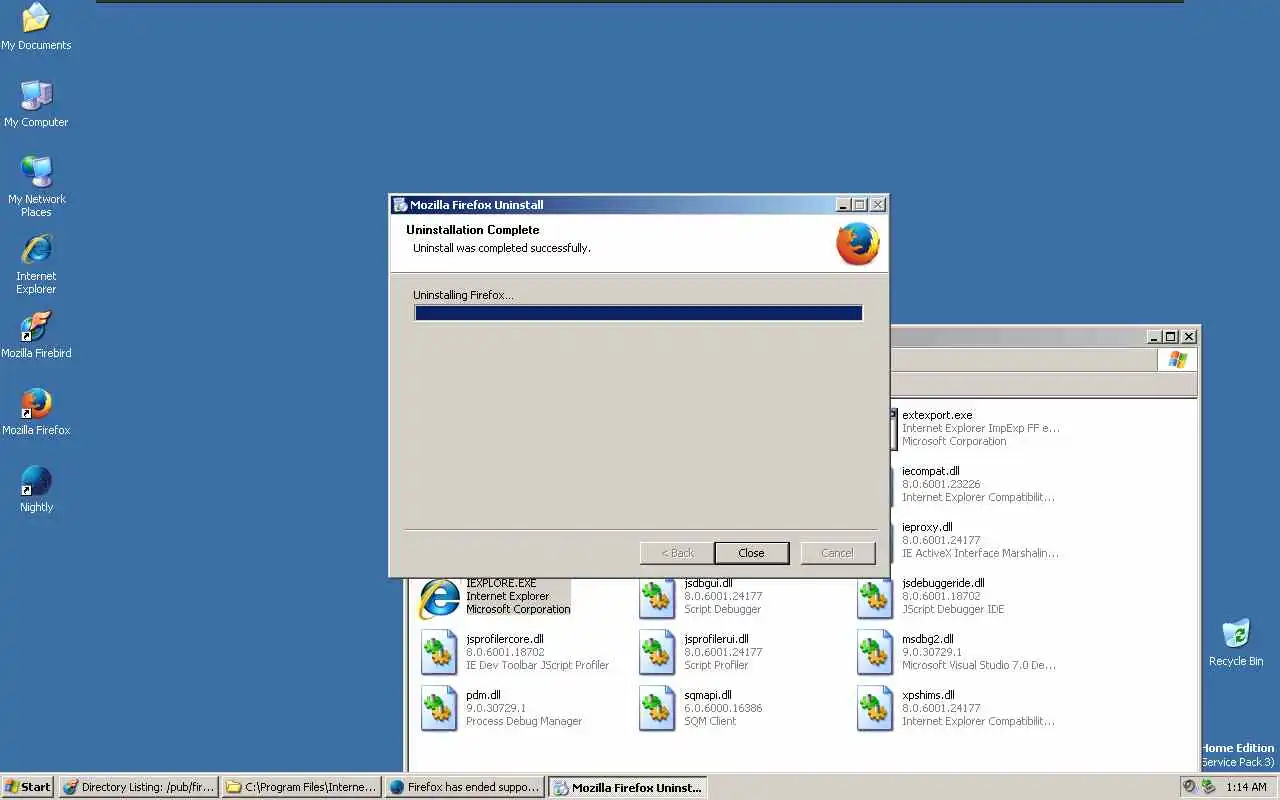The width and height of the screenshot is (1280, 800).
Task: Click the first tray icon beside the clock
Action: click(x=1189, y=787)
